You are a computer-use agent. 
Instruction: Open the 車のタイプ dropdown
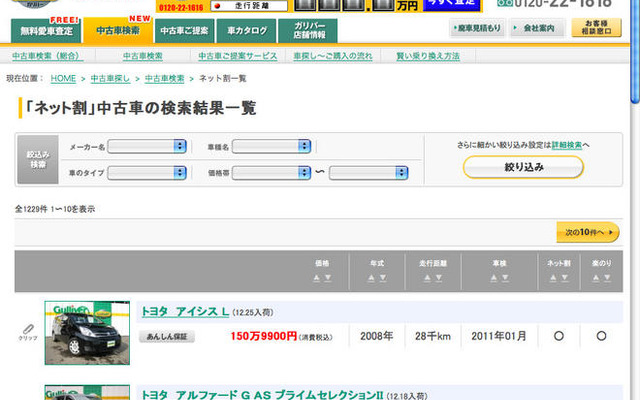pos(147,173)
